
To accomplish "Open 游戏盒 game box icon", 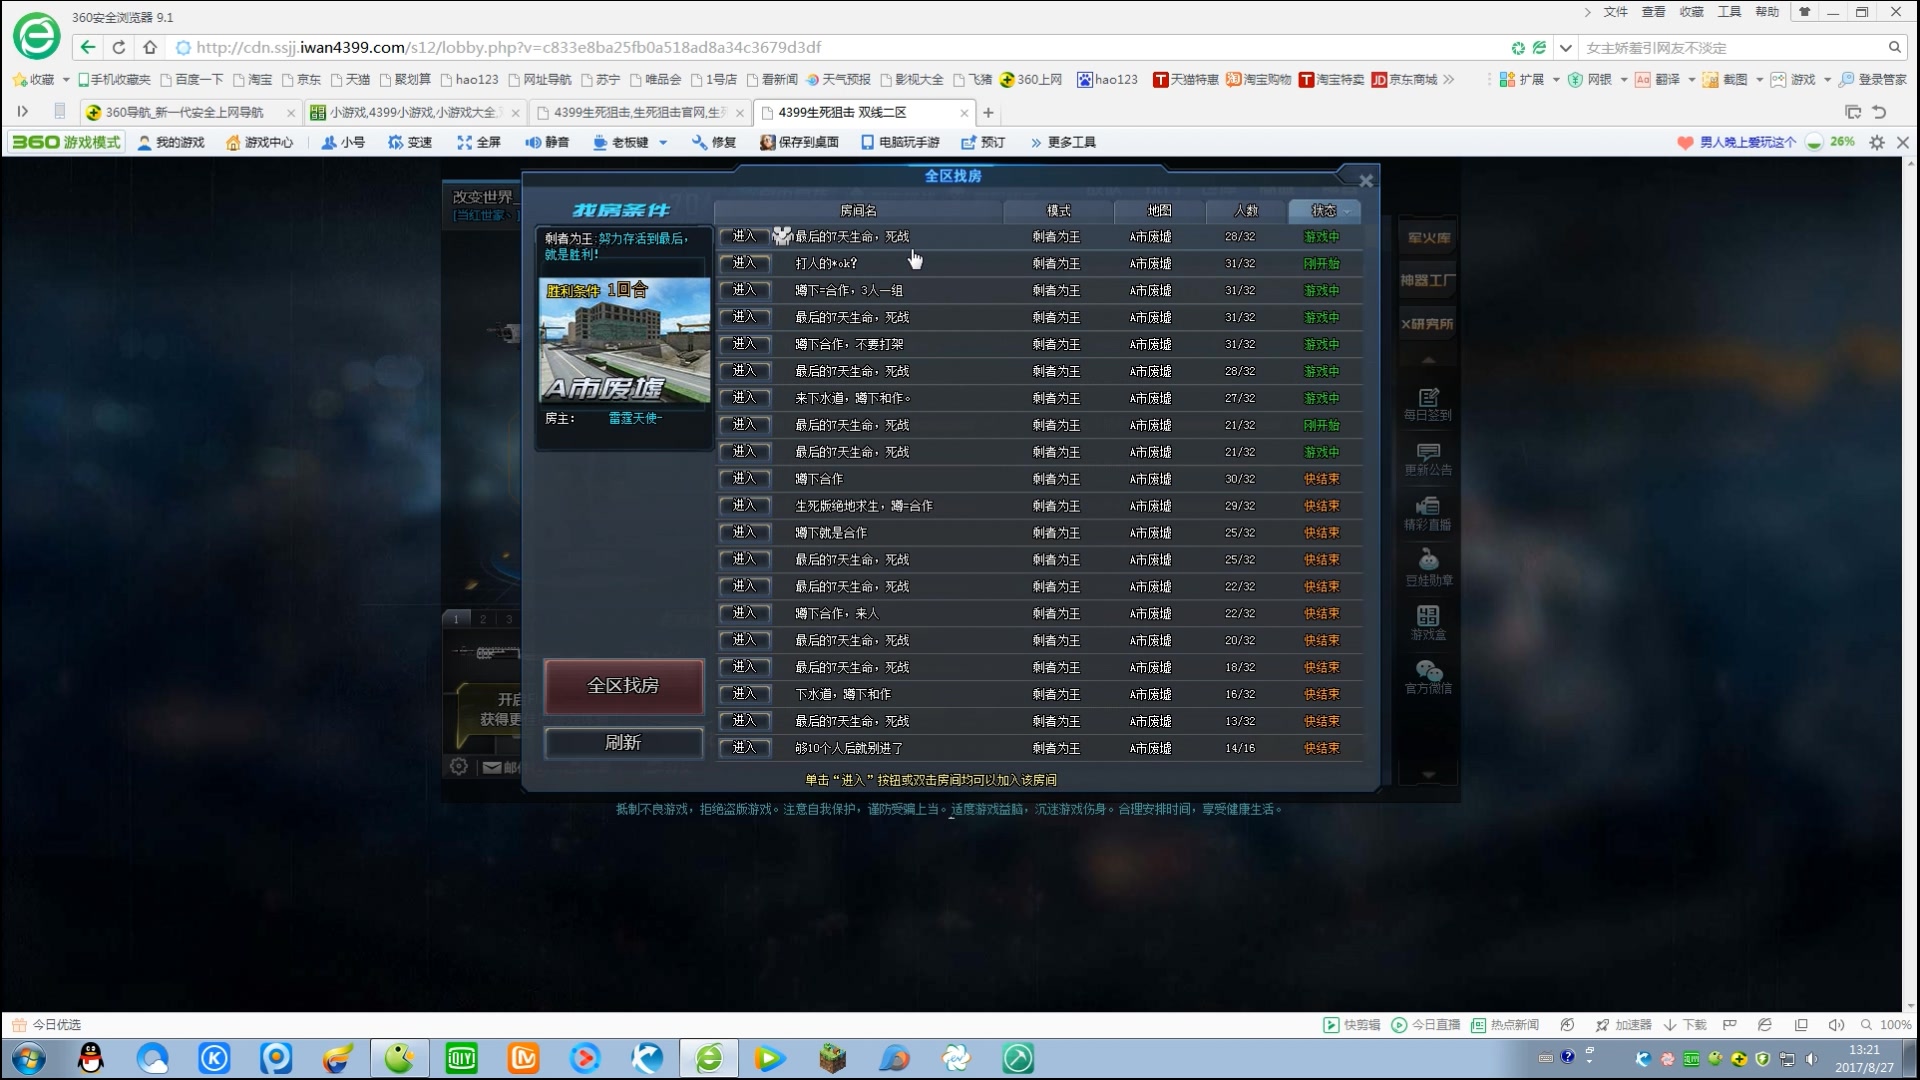I will tap(1428, 622).
